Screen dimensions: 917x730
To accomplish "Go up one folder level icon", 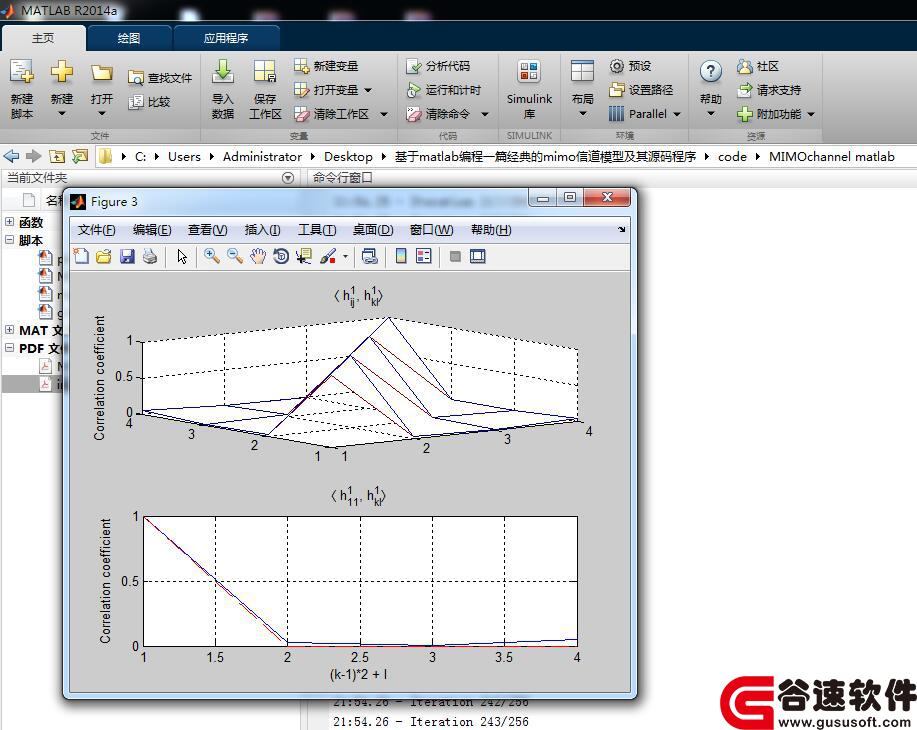I will (57, 156).
